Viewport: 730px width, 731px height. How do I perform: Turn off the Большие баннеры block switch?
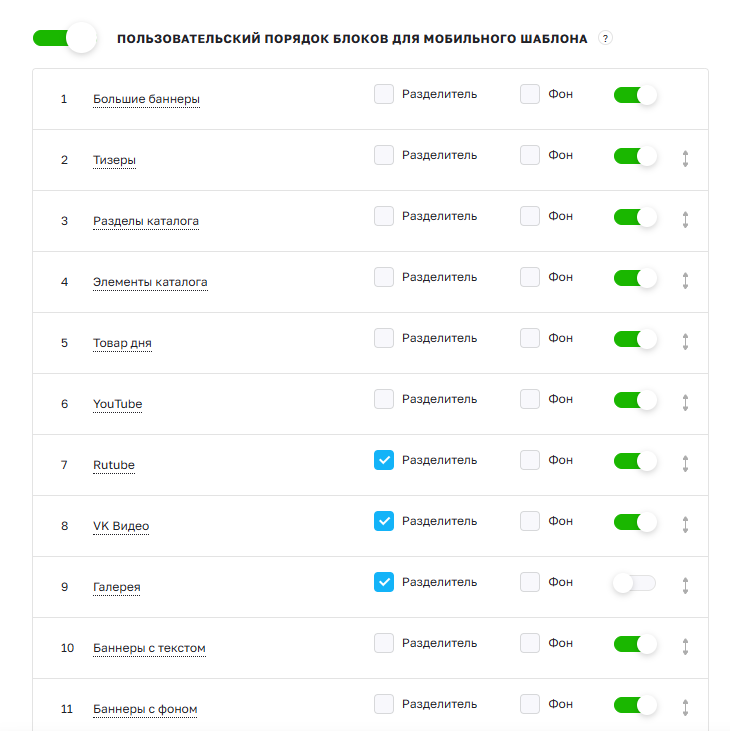[635, 95]
